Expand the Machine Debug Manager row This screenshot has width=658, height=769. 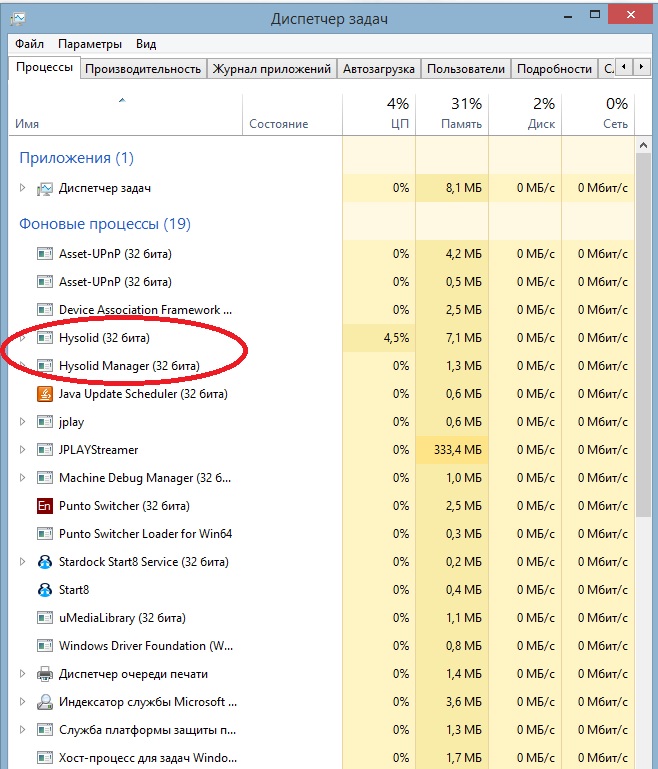click(22, 478)
